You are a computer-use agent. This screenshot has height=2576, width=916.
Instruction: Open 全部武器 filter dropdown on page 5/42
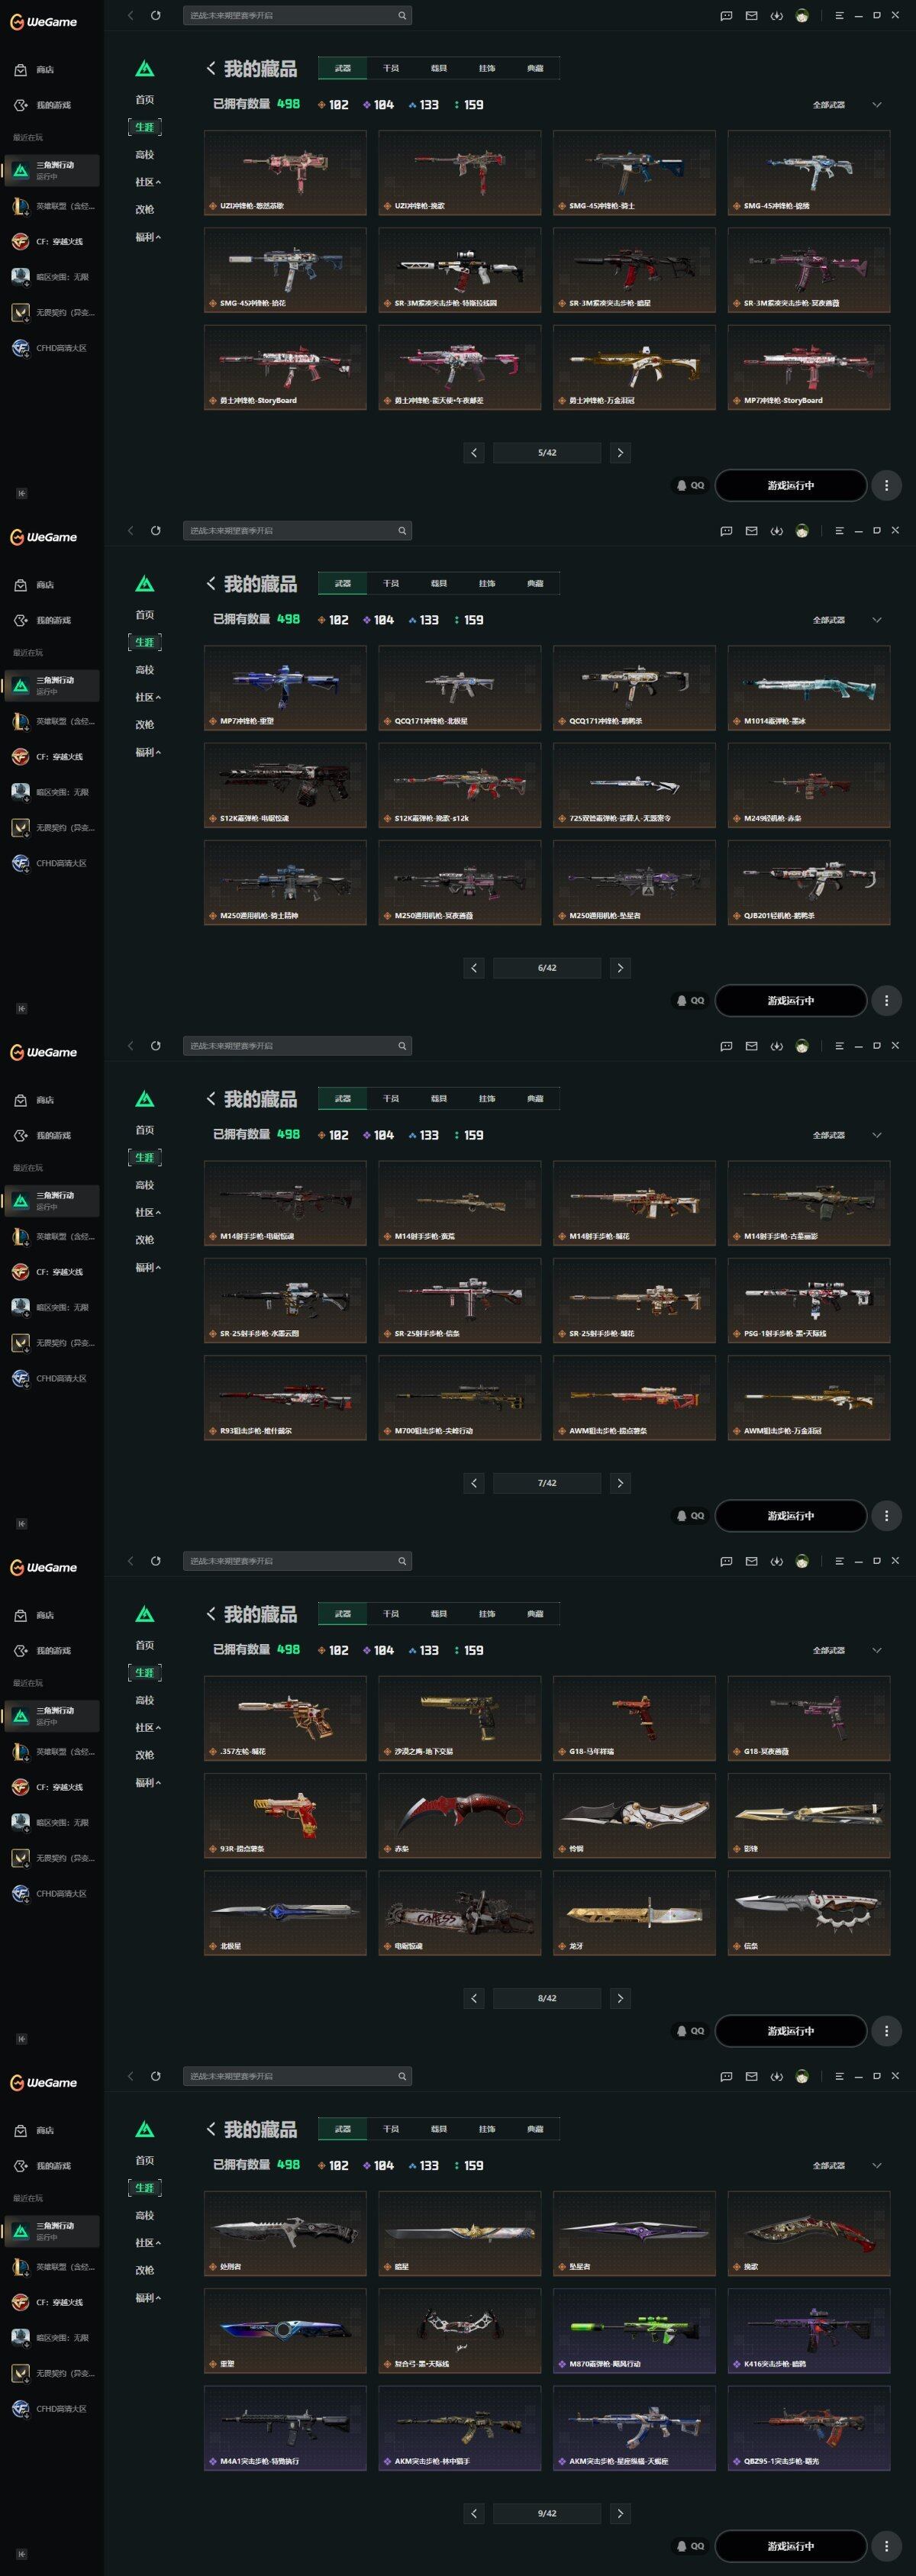coord(847,104)
